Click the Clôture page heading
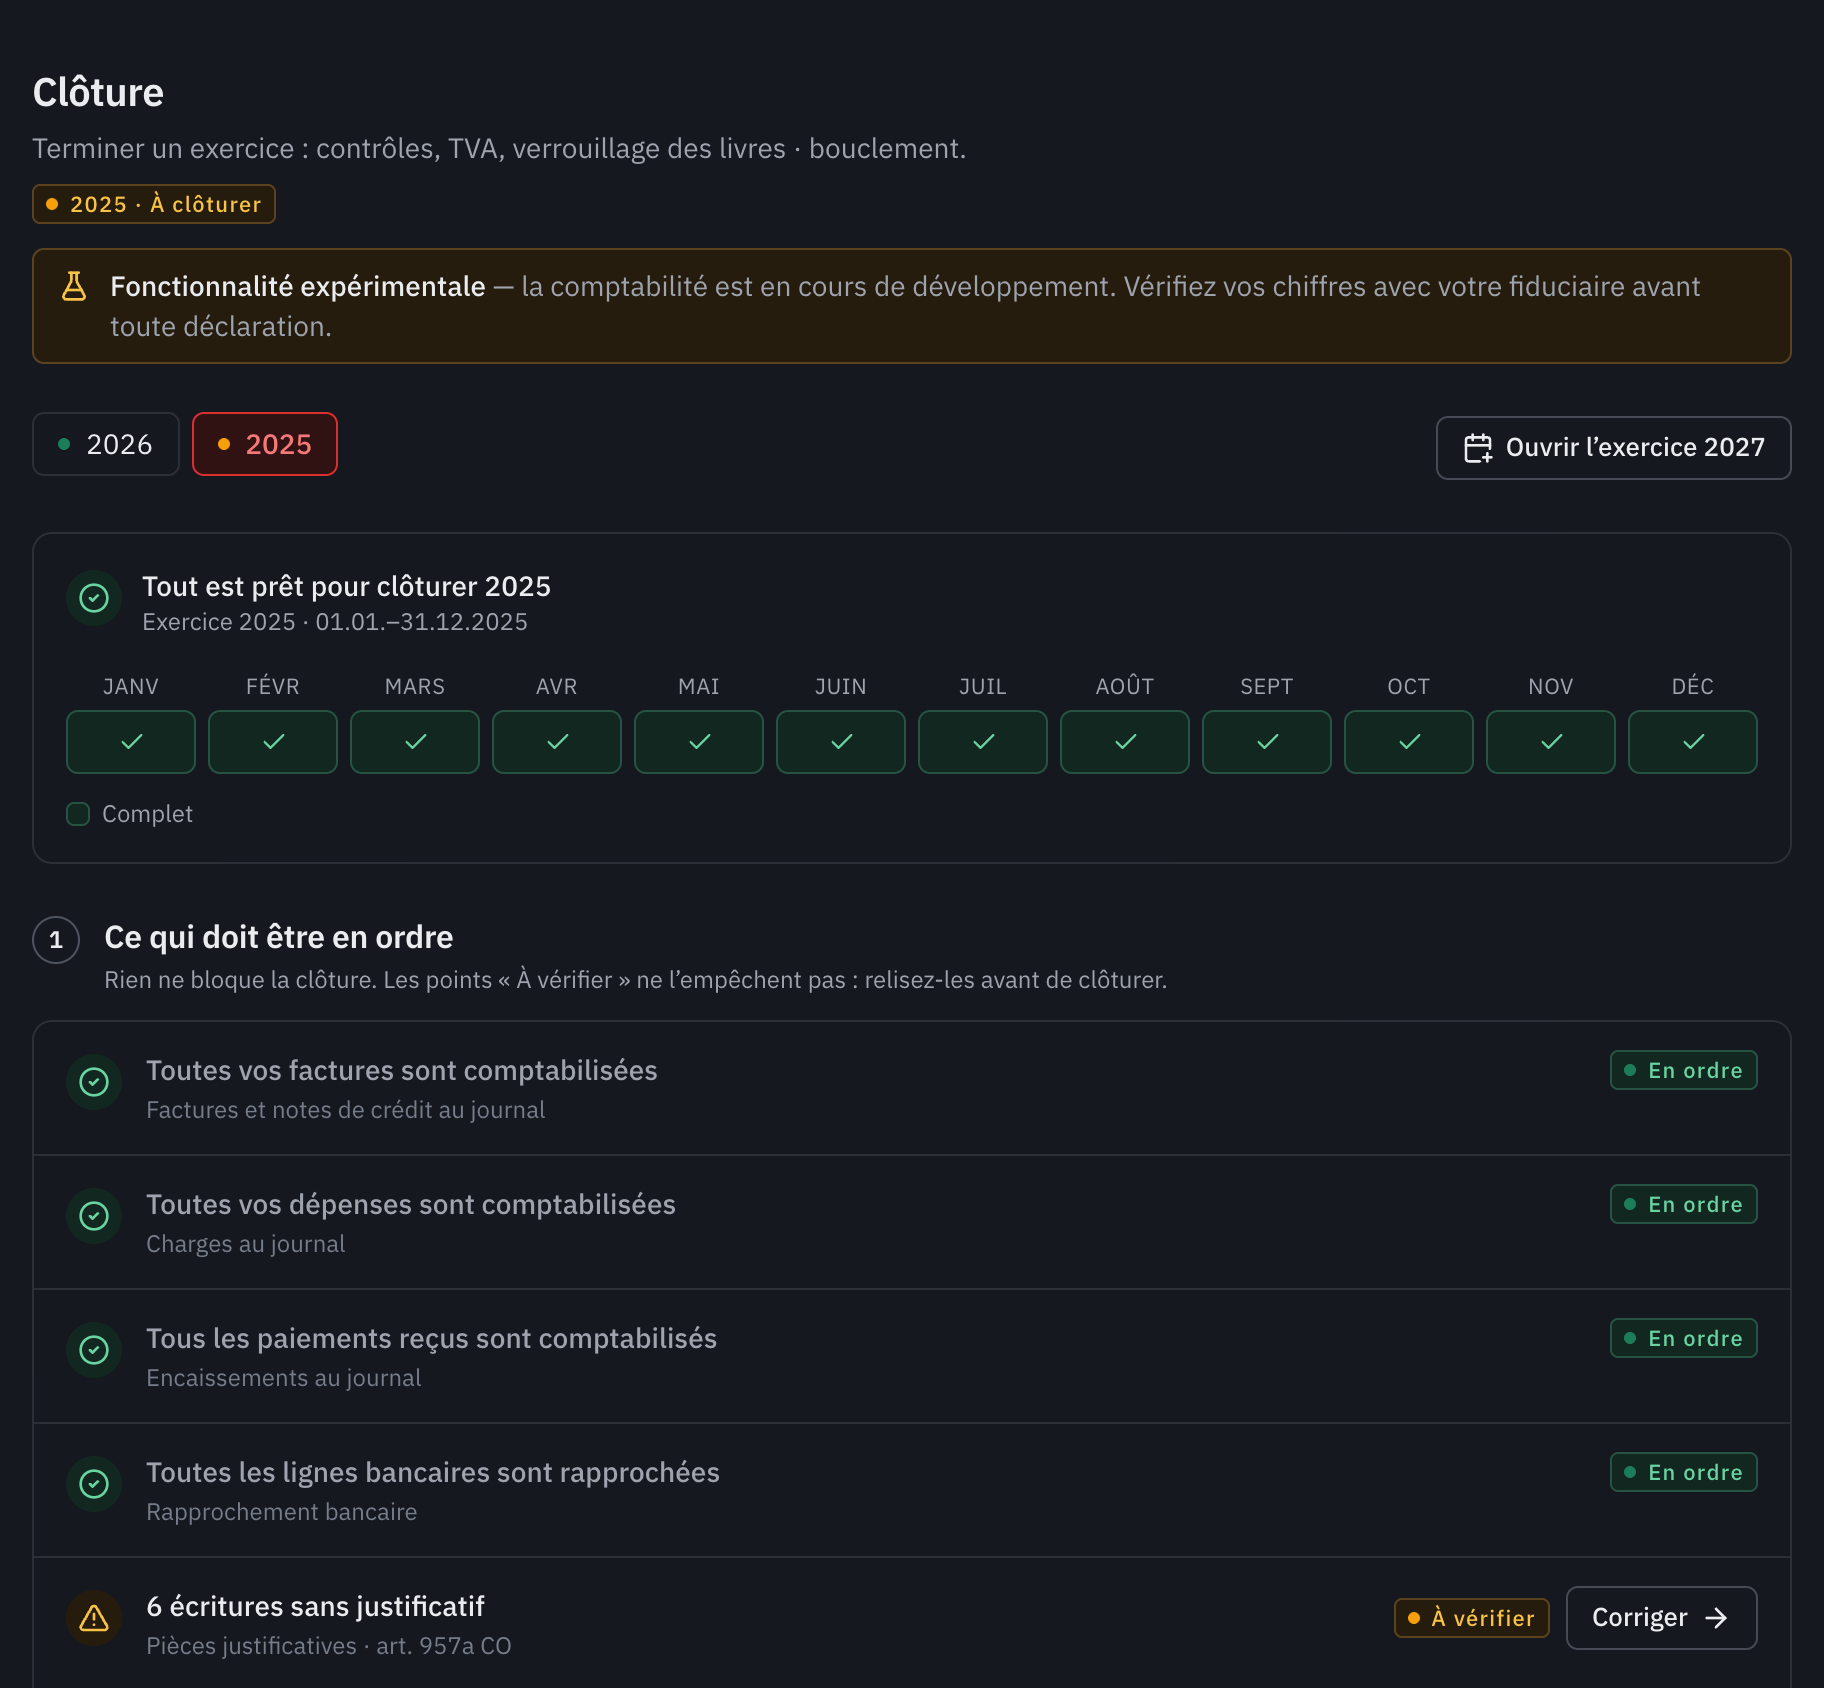Viewport: 1824px width, 1688px height. pos(98,92)
